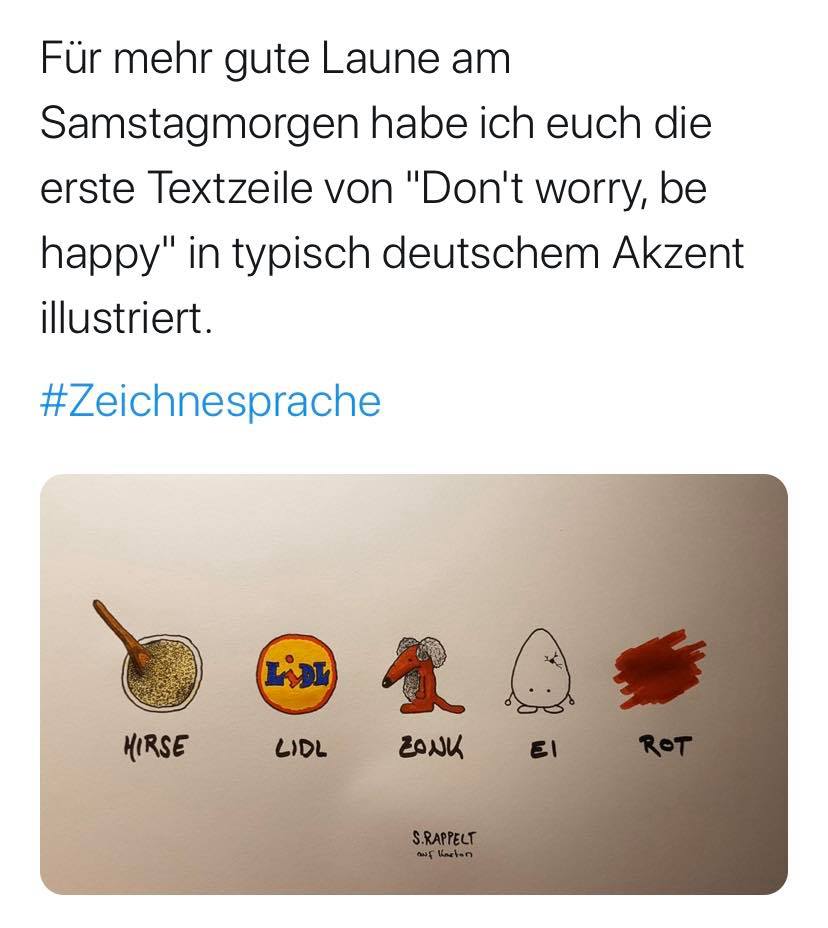Select the LIDL handwritten label

pos(300,749)
